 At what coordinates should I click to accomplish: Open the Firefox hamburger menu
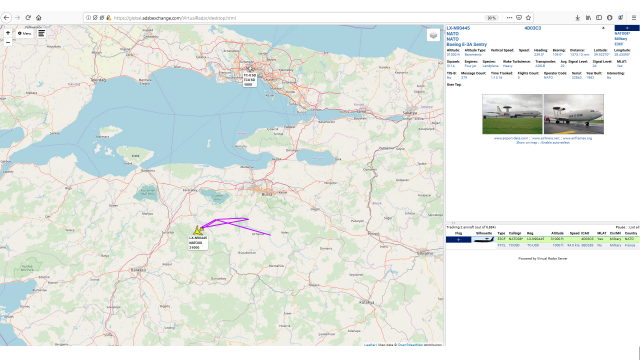[633, 18]
